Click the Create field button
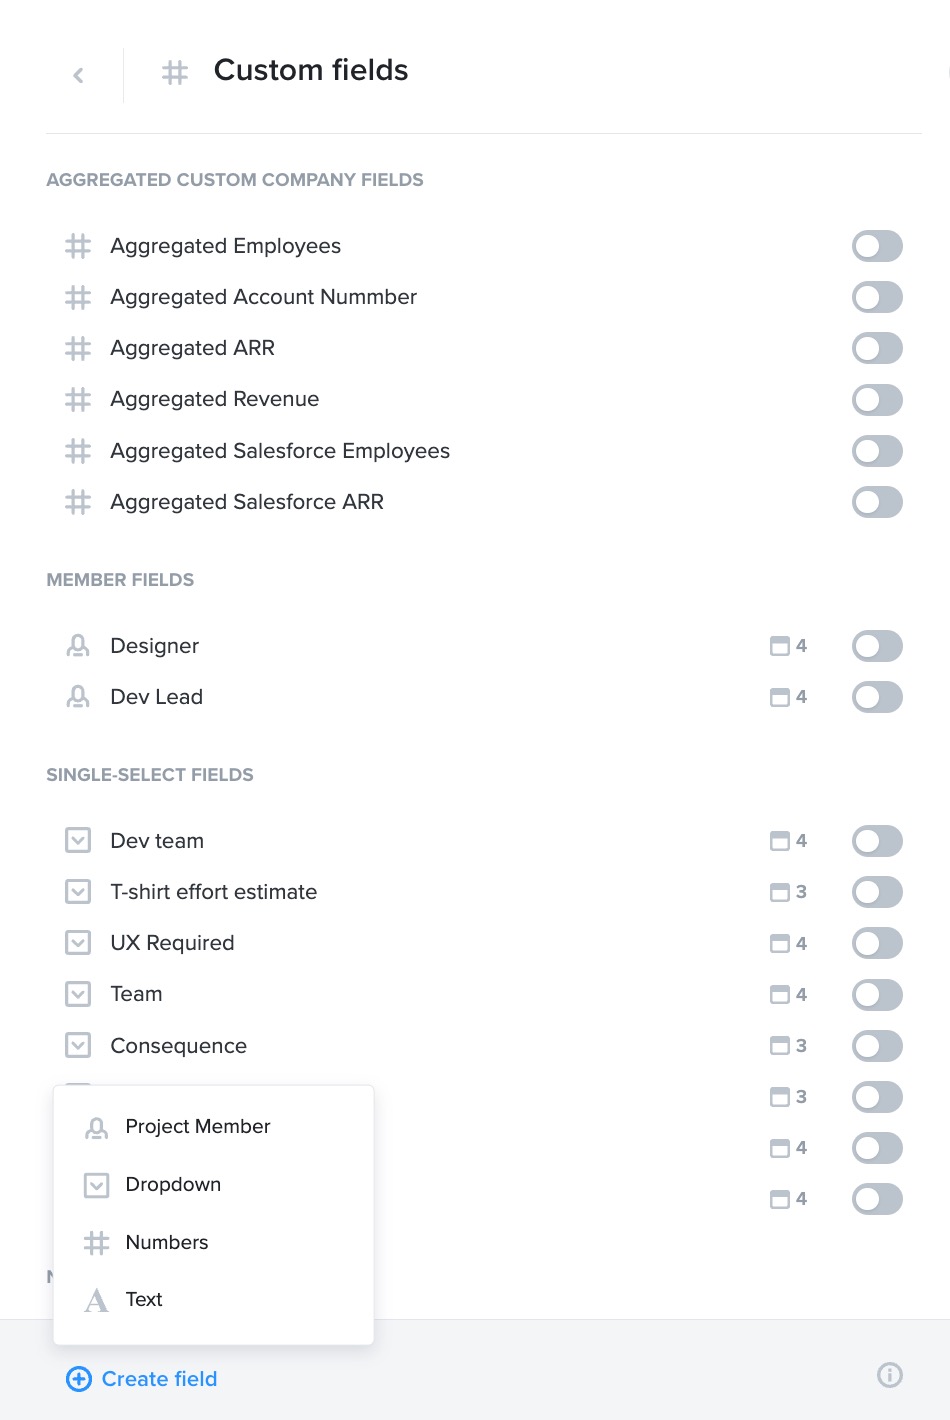The height and width of the screenshot is (1420, 950). click(x=141, y=1379)
